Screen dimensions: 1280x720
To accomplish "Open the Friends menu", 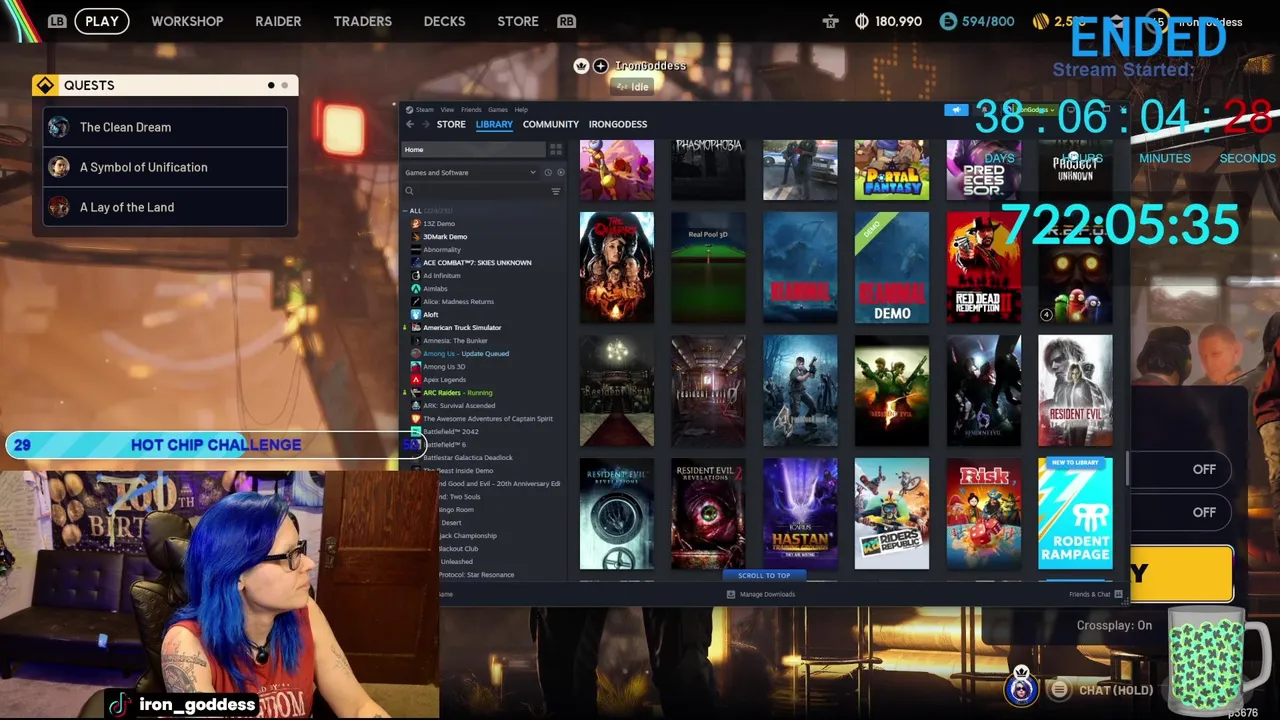I will coord(471,109).
